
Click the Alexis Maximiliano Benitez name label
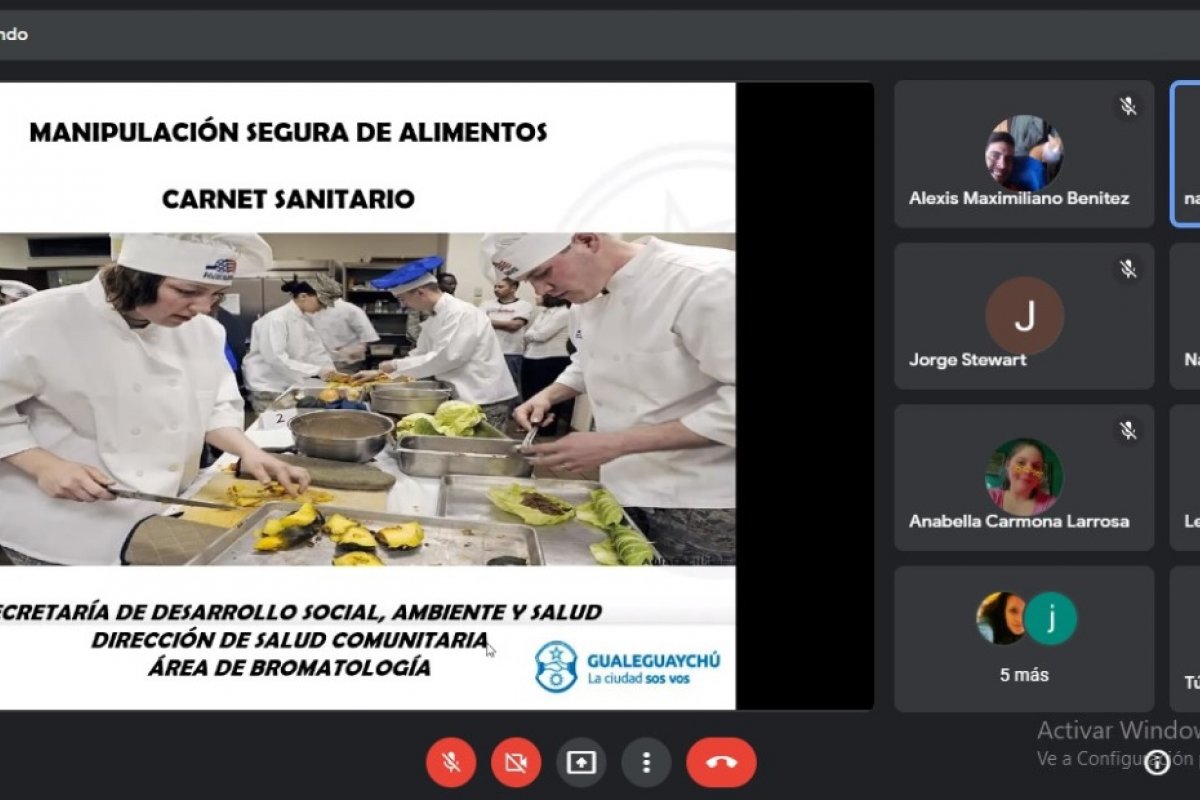tap(1018, 198)
